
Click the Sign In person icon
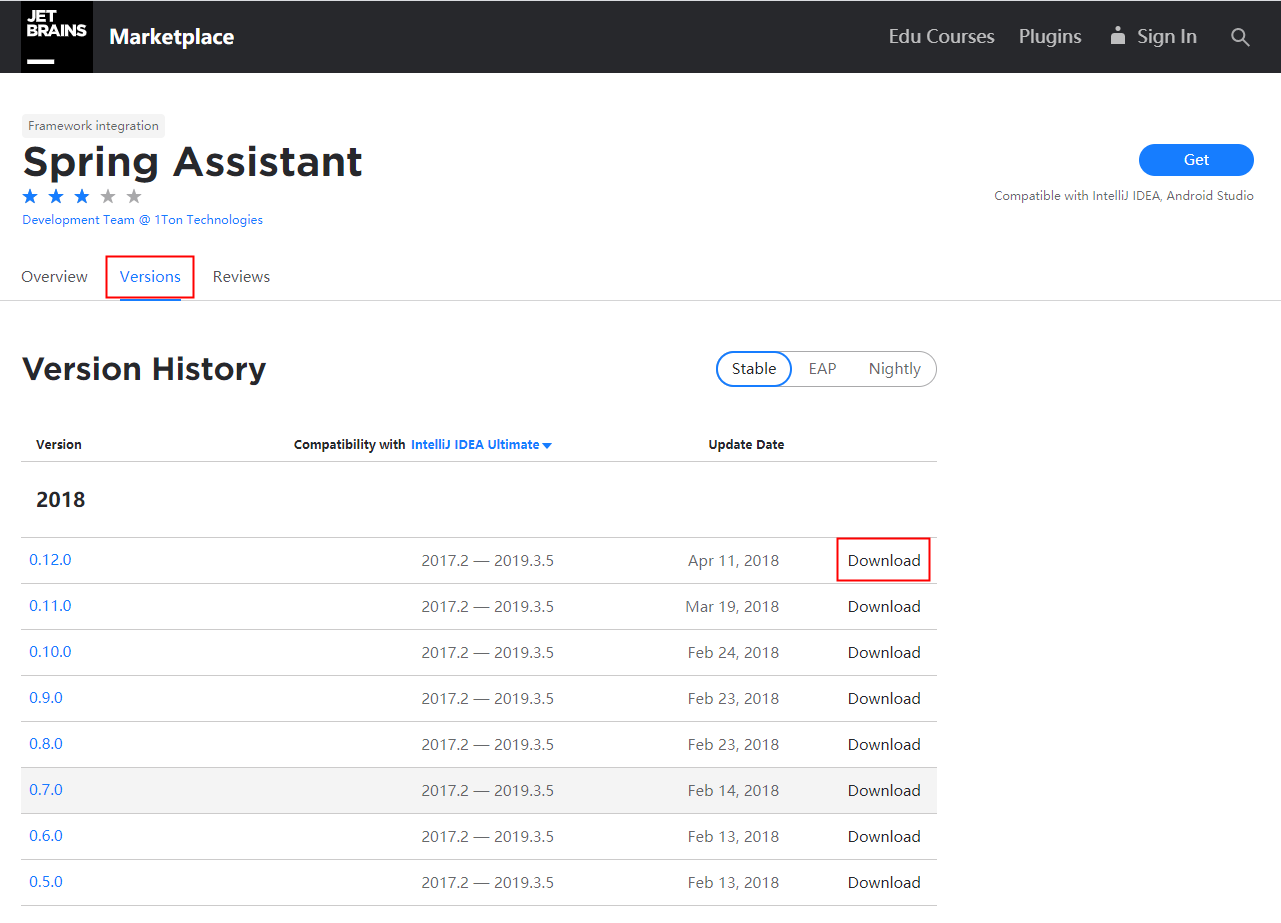[1117, 35]
